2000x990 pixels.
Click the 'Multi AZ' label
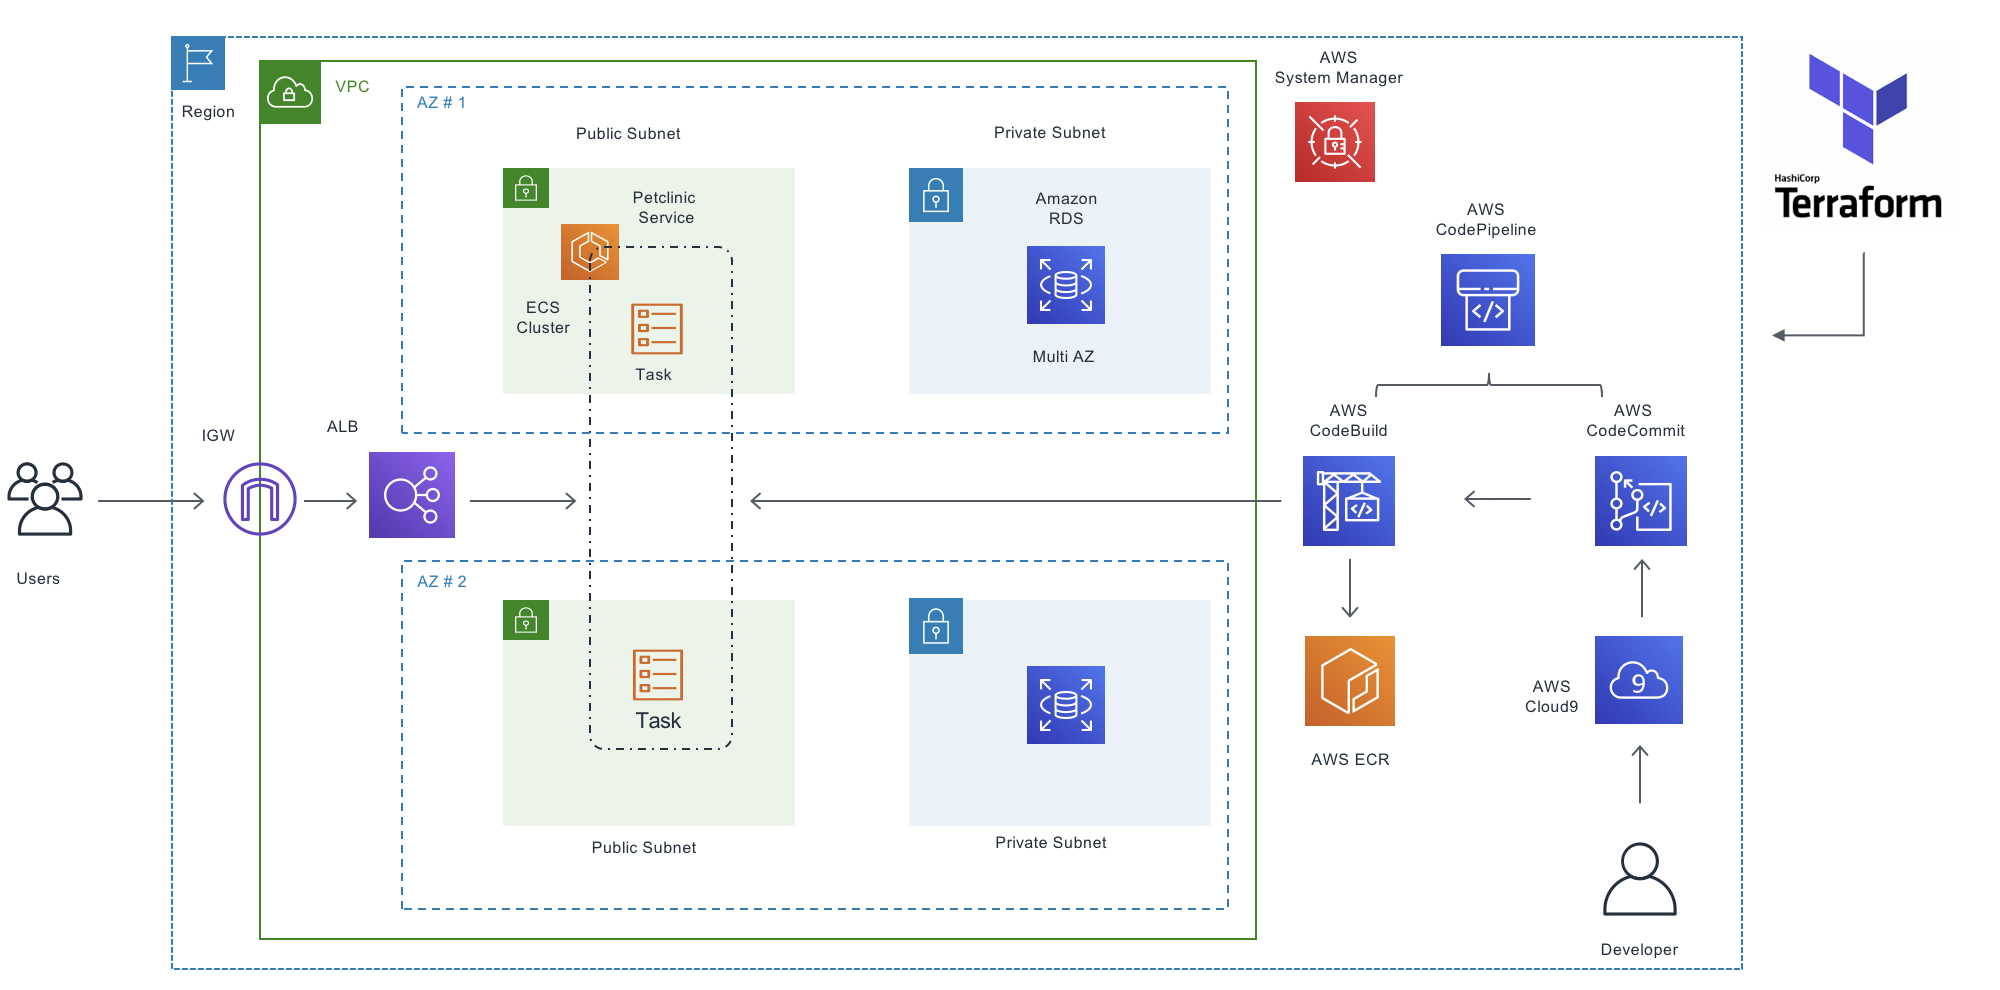(1063, 356)
